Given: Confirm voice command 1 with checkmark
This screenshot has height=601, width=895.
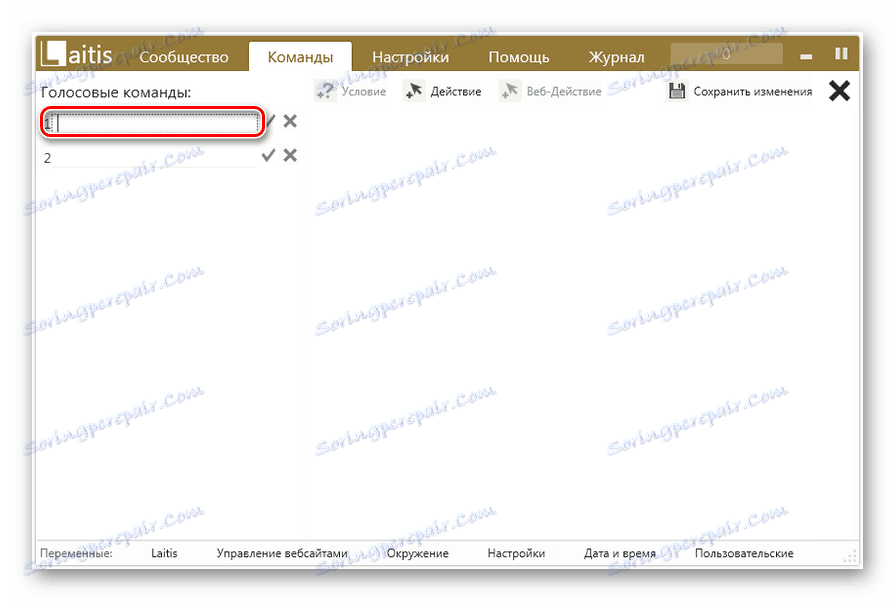Looking at the screenshot, I should [x=270, y=120].
